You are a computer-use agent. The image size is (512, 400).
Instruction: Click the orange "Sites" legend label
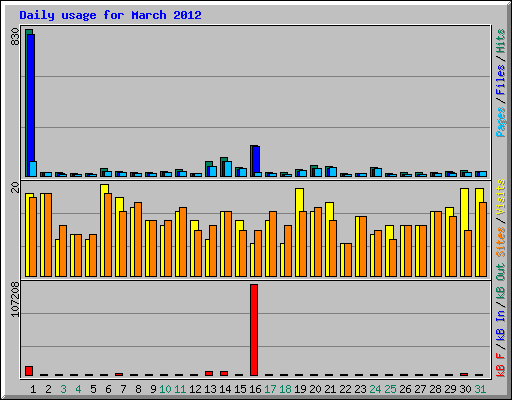pos(501,242)
